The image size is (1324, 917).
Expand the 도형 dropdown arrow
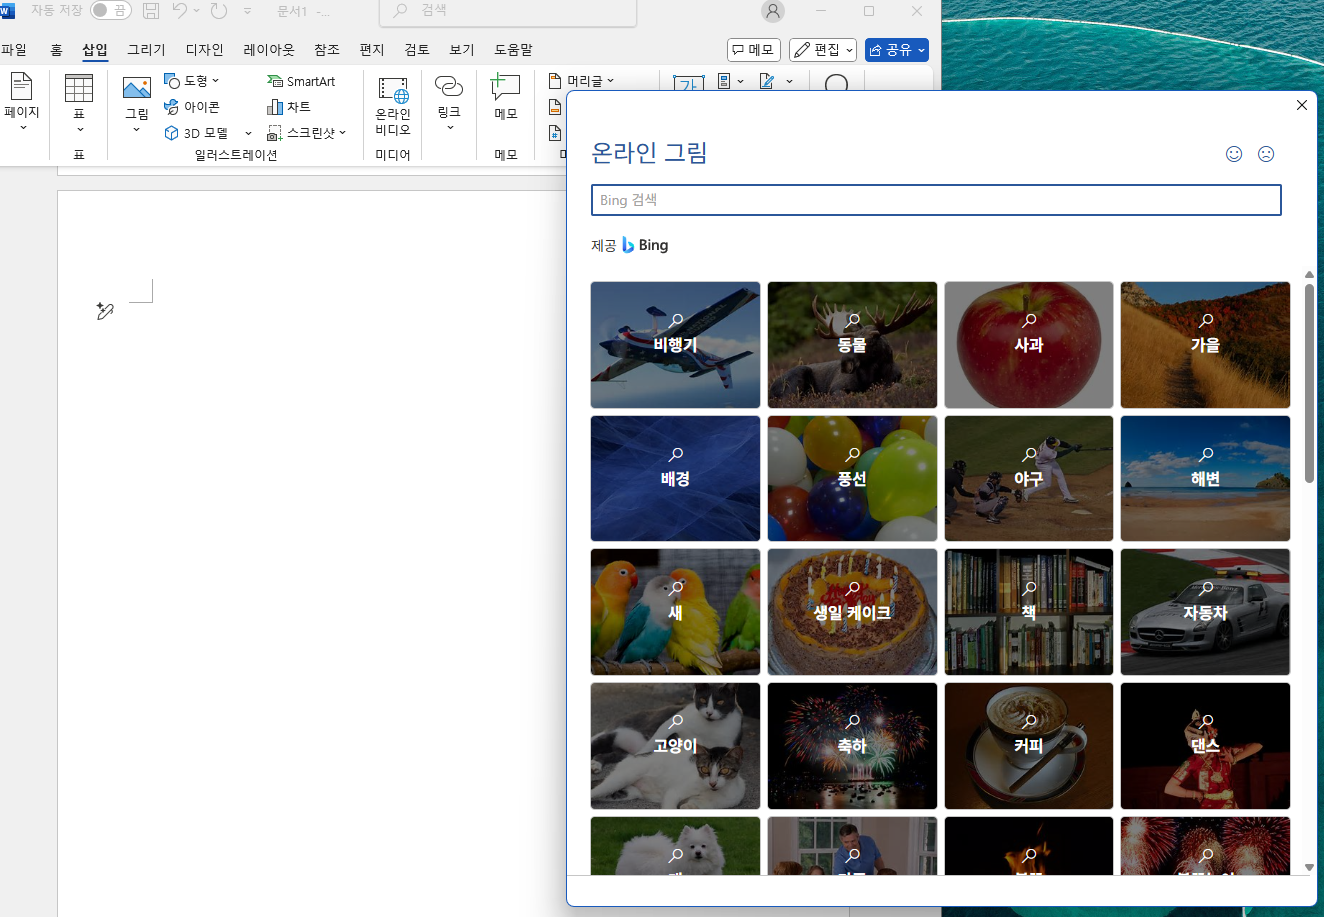pyautogui.click(x=215, y=81)
